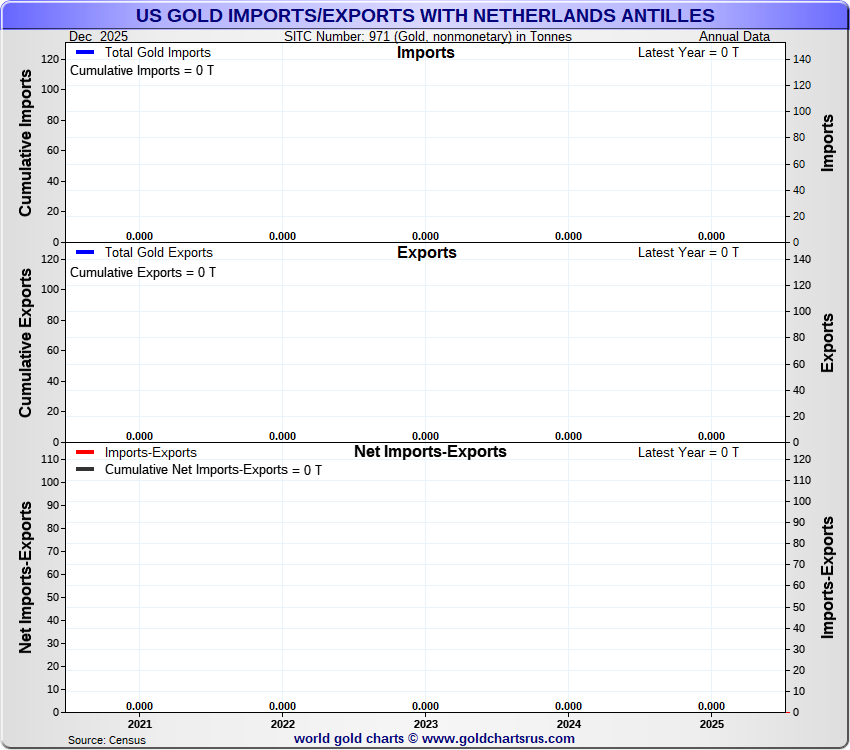Image resolution: width=850 pixels, height=750 pixels.
Task: Click 'Cumulative Exports = 0 T' text
Action: click(x=143, y=273)
